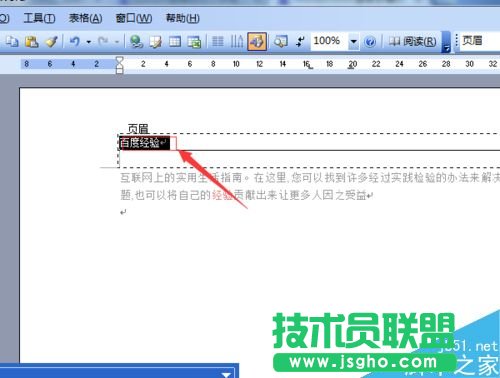Screen dimensions: 500x378
Task: Select the Format Painter brush icon
Action: coord(52,42)
